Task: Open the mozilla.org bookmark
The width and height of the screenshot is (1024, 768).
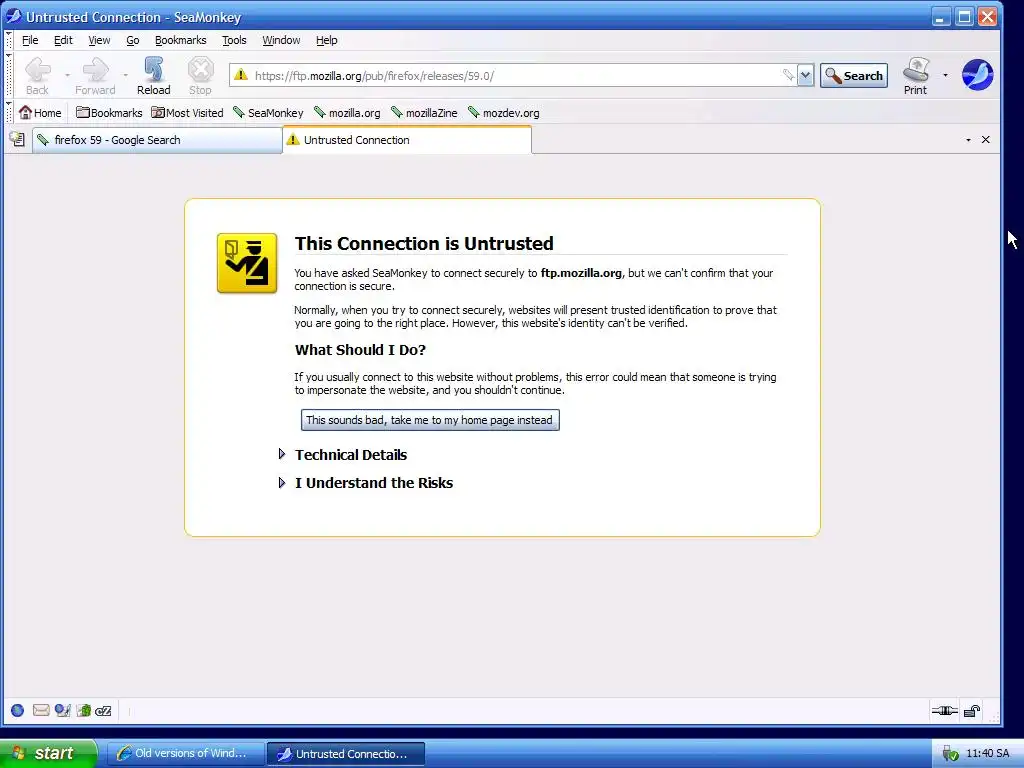Action: point(347,112)
